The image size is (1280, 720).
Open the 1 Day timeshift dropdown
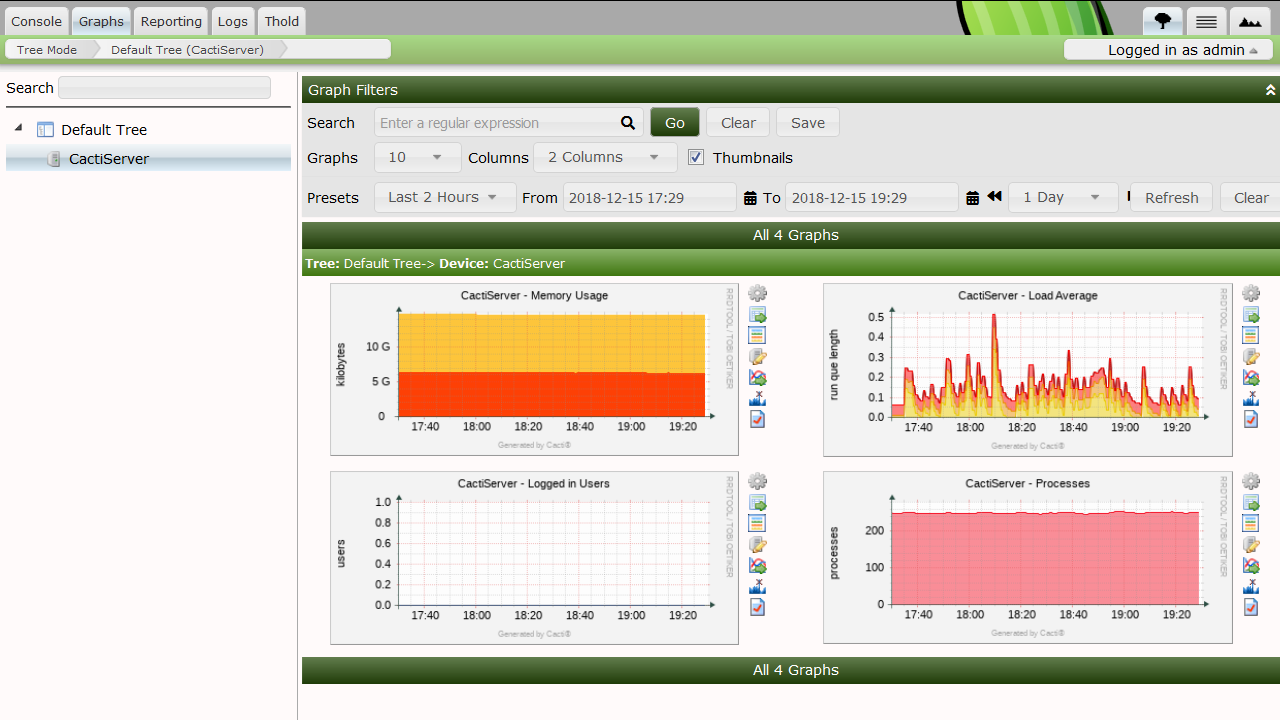pos(1062,197)
